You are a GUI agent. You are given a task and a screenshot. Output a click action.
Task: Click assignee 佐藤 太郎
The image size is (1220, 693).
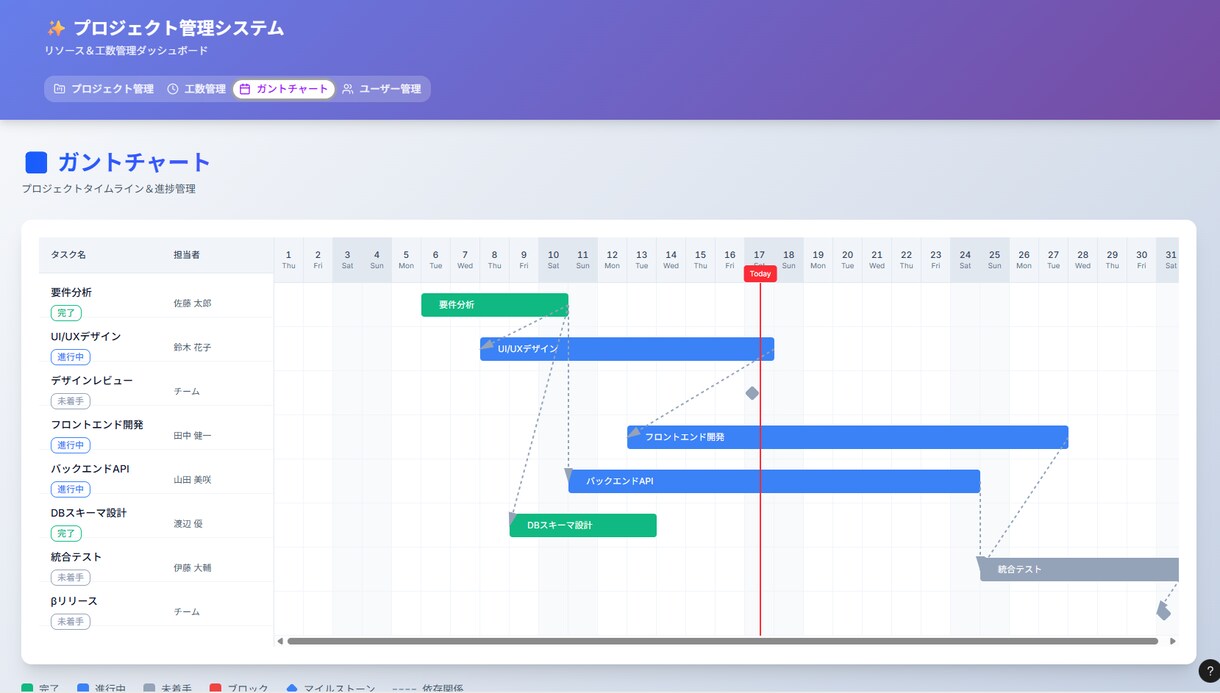click(192, 303)
